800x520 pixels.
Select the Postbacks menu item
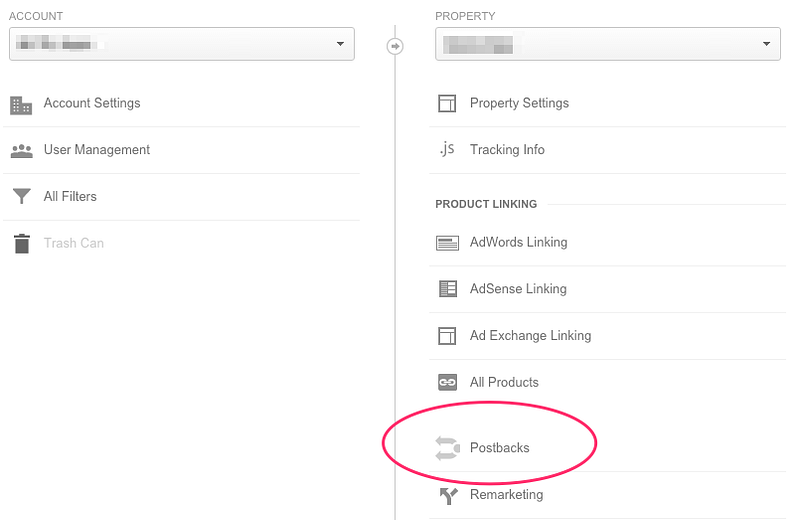pyautogui.click(x=499, y=448)
